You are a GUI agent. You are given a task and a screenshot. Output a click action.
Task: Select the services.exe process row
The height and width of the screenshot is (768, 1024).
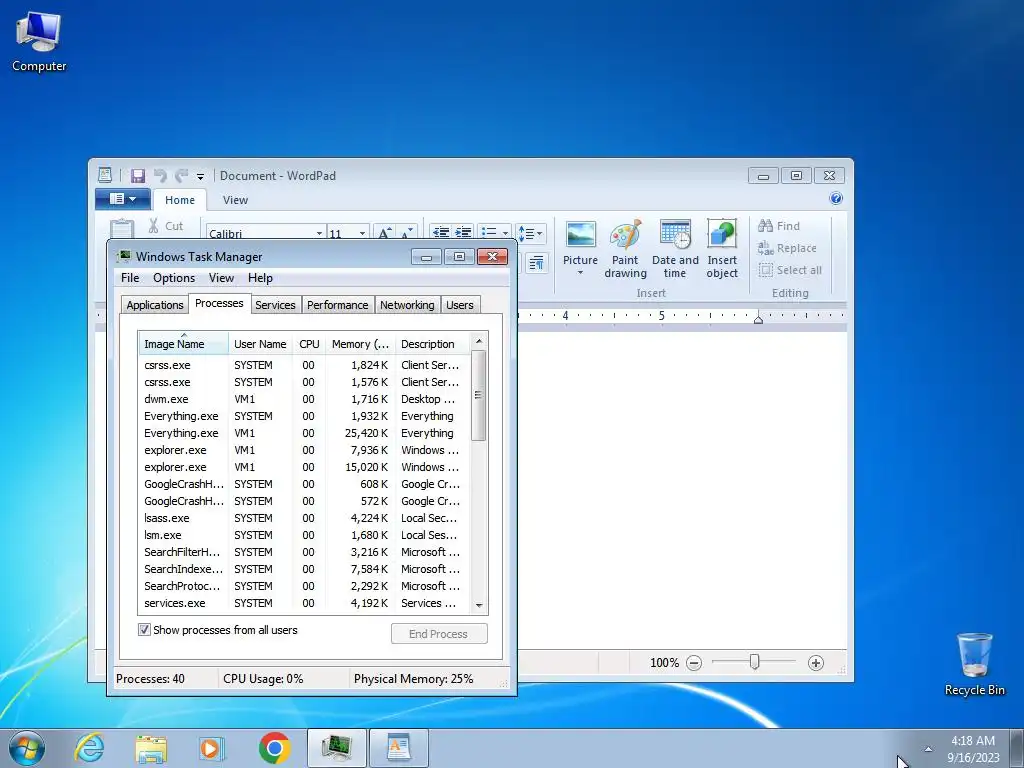(x=304, y=603)
